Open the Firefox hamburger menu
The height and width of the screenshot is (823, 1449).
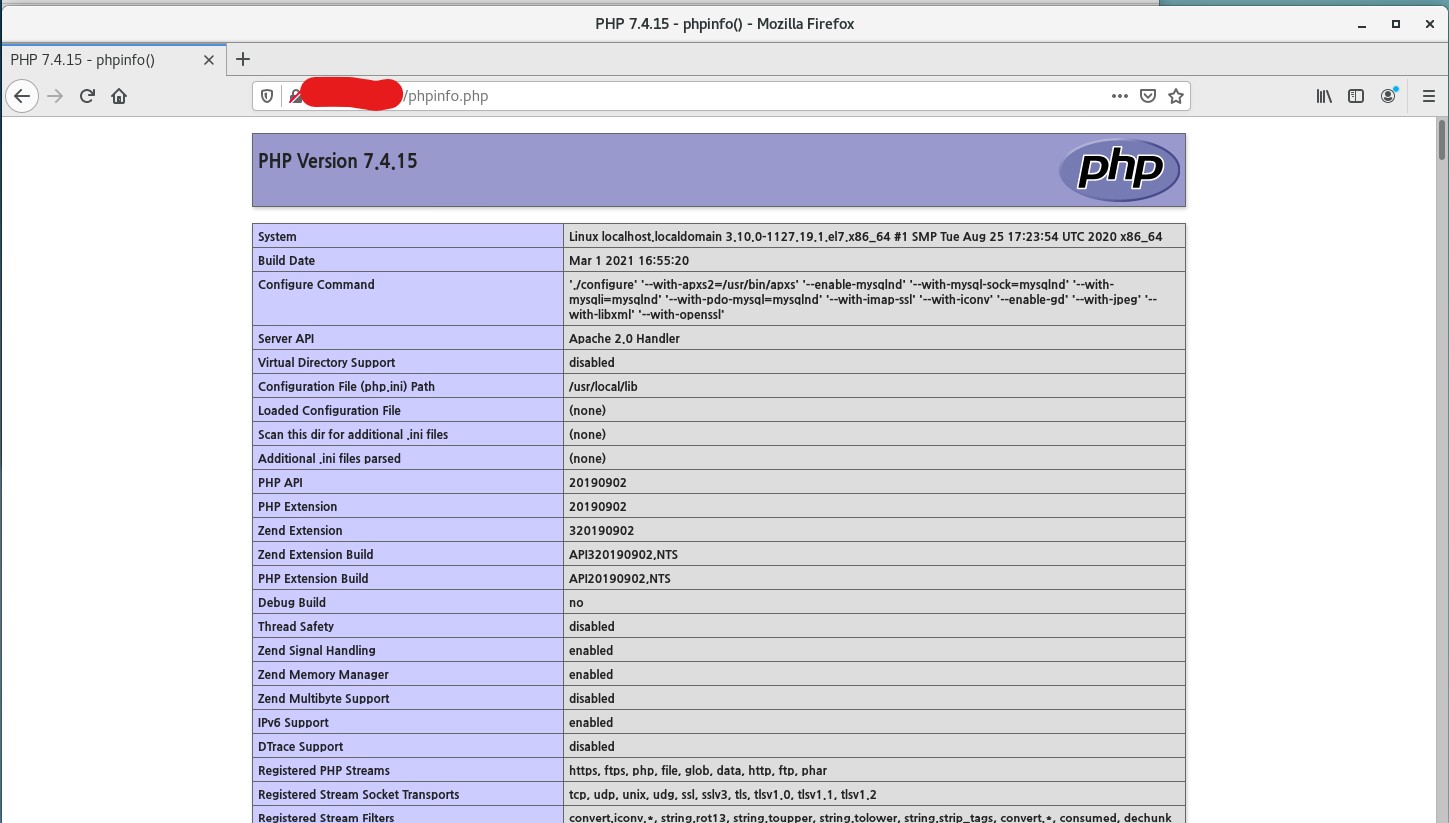[x=1428, y=96]
